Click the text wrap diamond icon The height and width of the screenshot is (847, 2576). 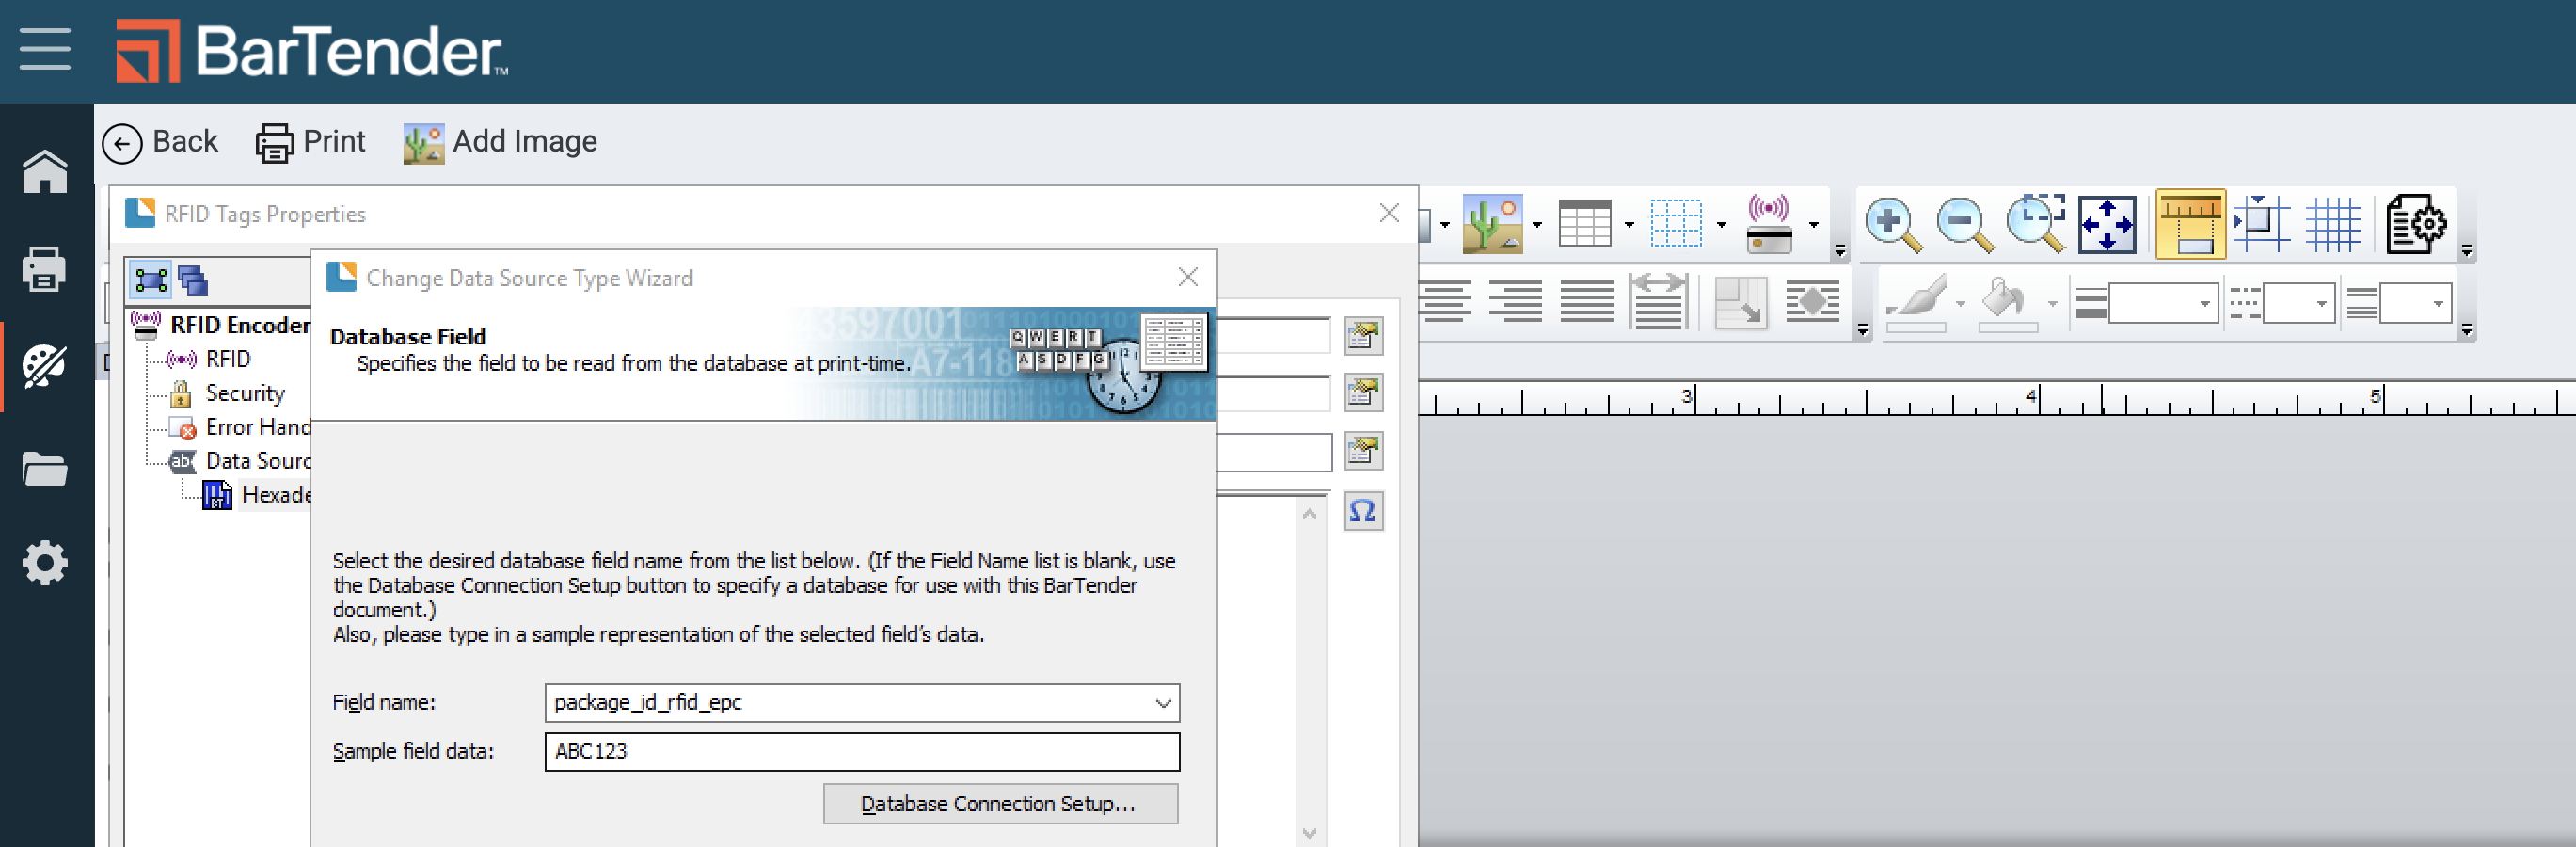[x=1813, y=302]
